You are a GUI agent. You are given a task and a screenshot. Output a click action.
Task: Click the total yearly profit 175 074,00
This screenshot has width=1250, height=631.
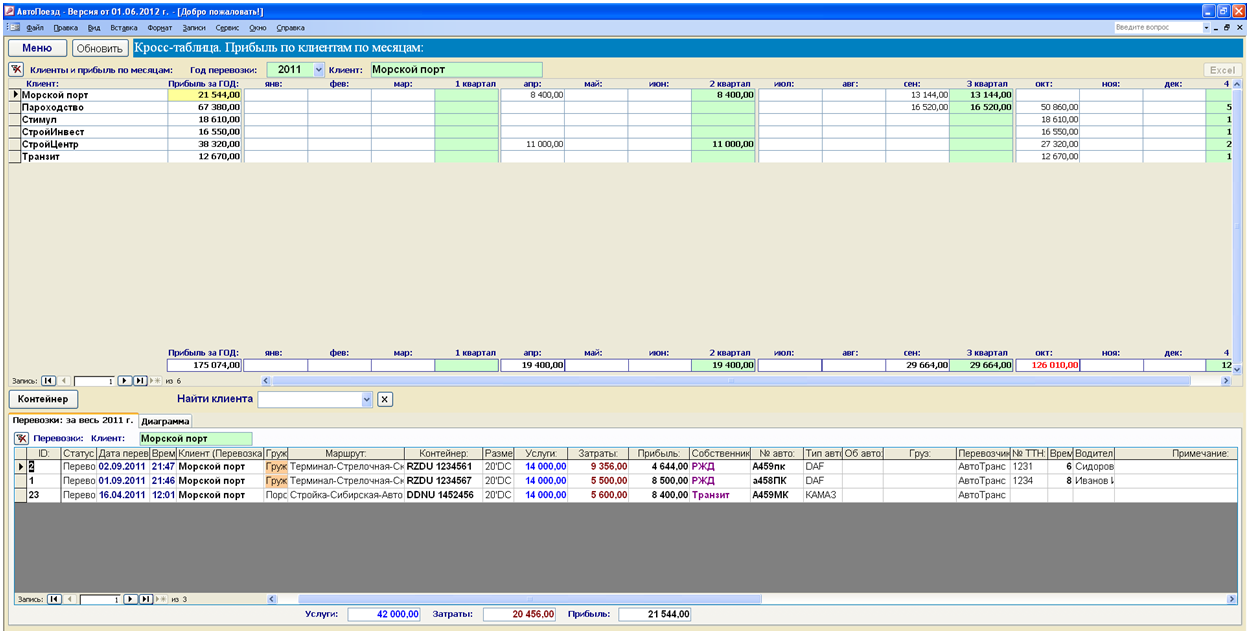205,365
